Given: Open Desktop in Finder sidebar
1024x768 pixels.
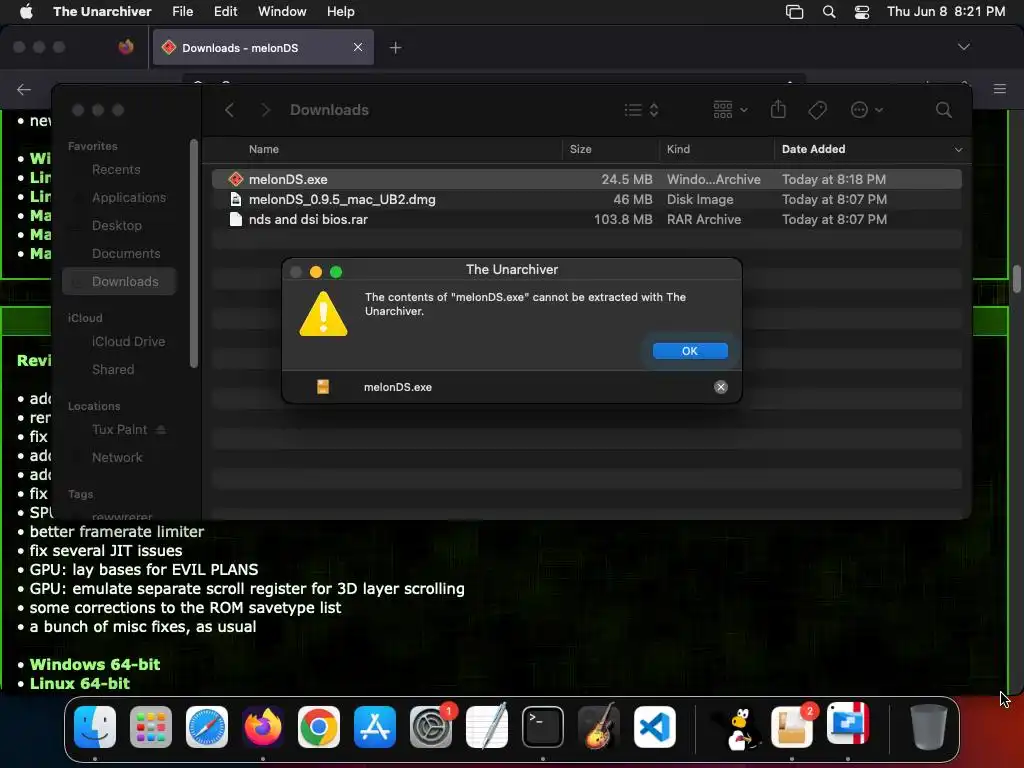Looking at the screenshot, I should pyautogui.click(x=117, y=225).
